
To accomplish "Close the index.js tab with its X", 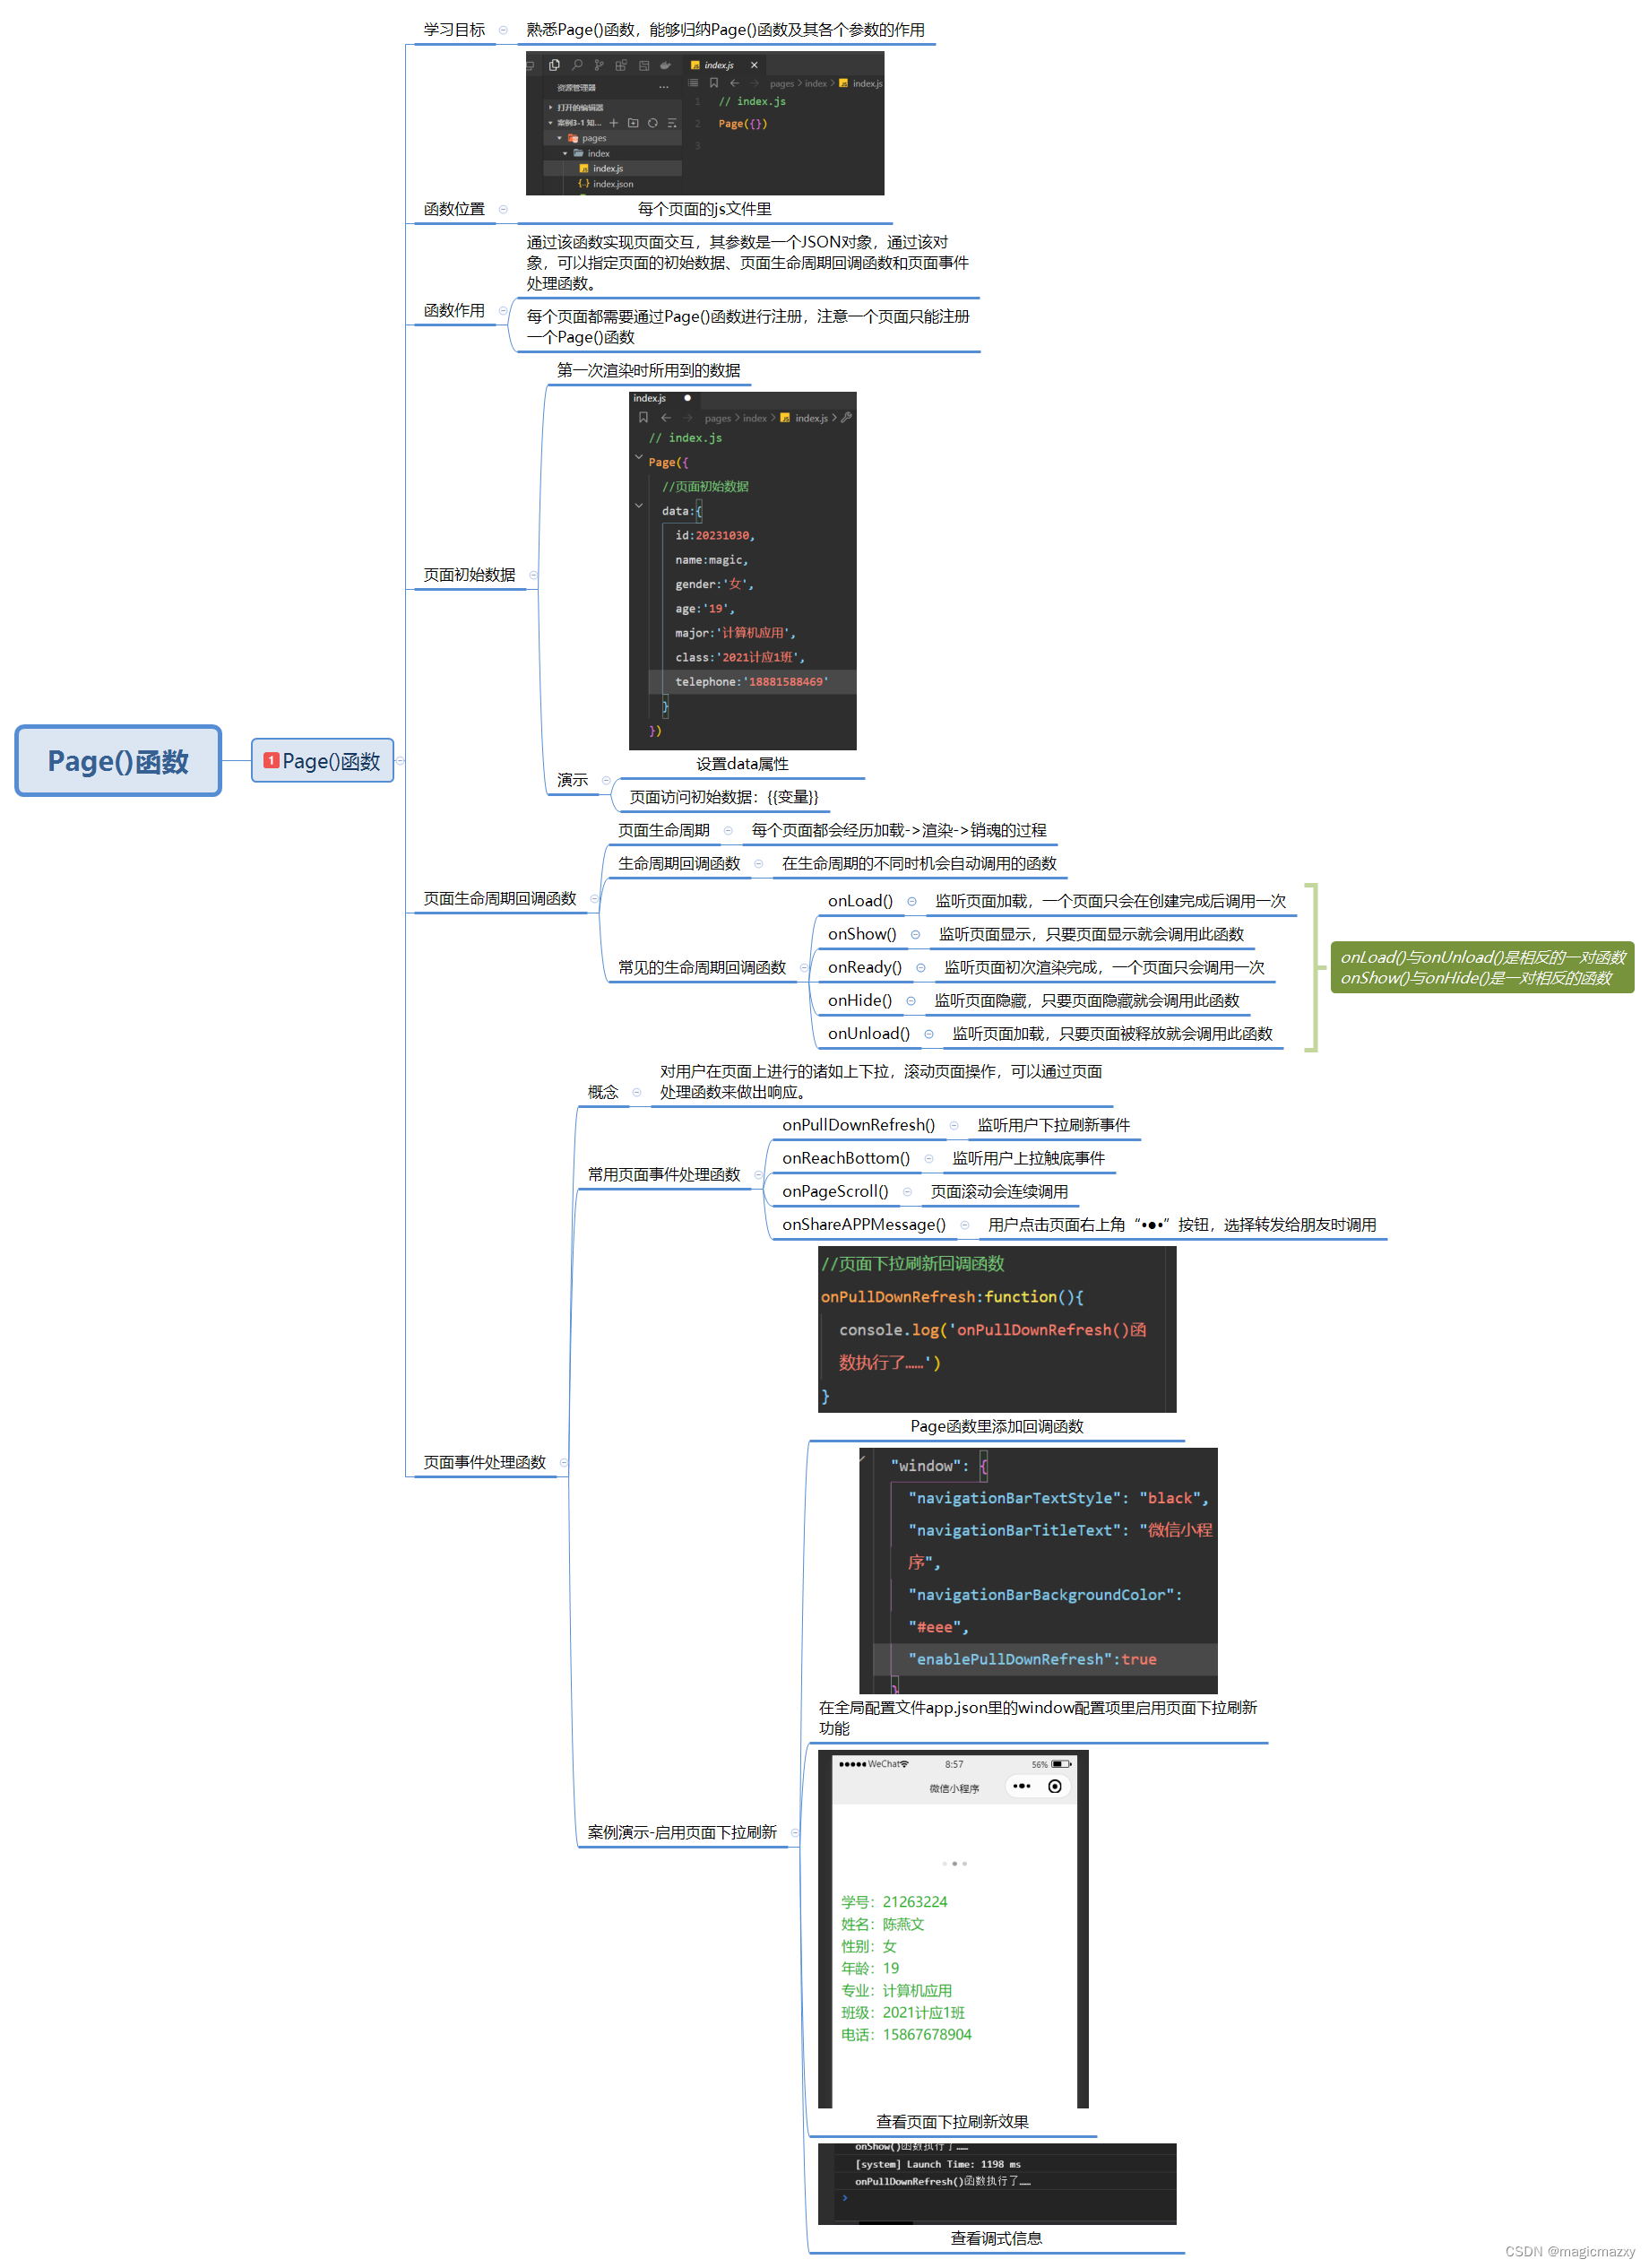I will [x=754, y=65].
